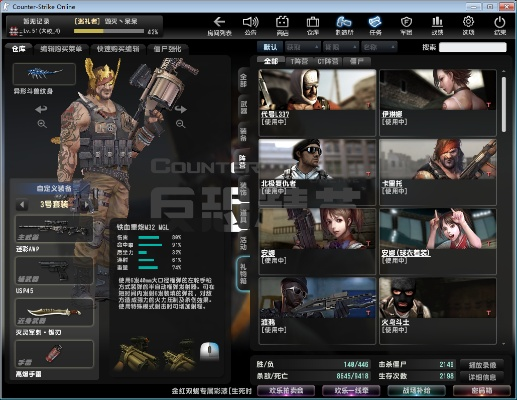The image size is (517, 400).
Task: Select character card 安娜 with pigtails
Action: [x=317, y=241]
